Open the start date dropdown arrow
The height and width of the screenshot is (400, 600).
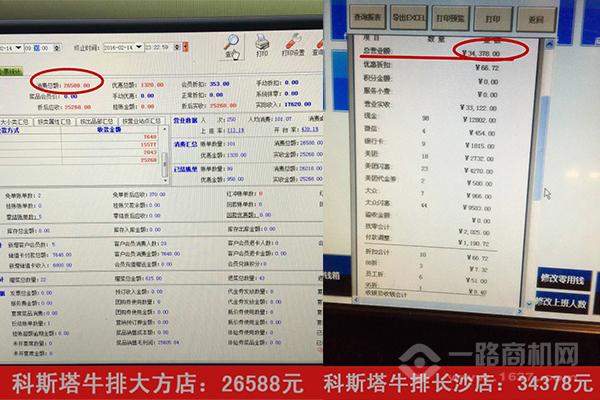18,47
